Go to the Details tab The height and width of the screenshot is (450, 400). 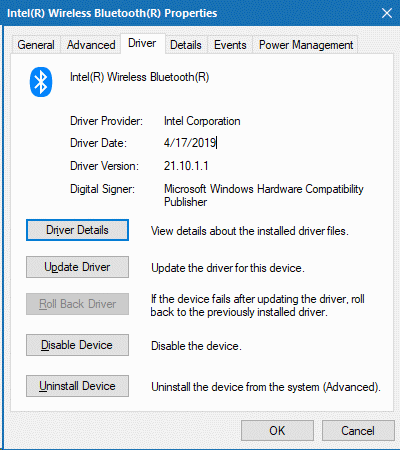(186, 45)
